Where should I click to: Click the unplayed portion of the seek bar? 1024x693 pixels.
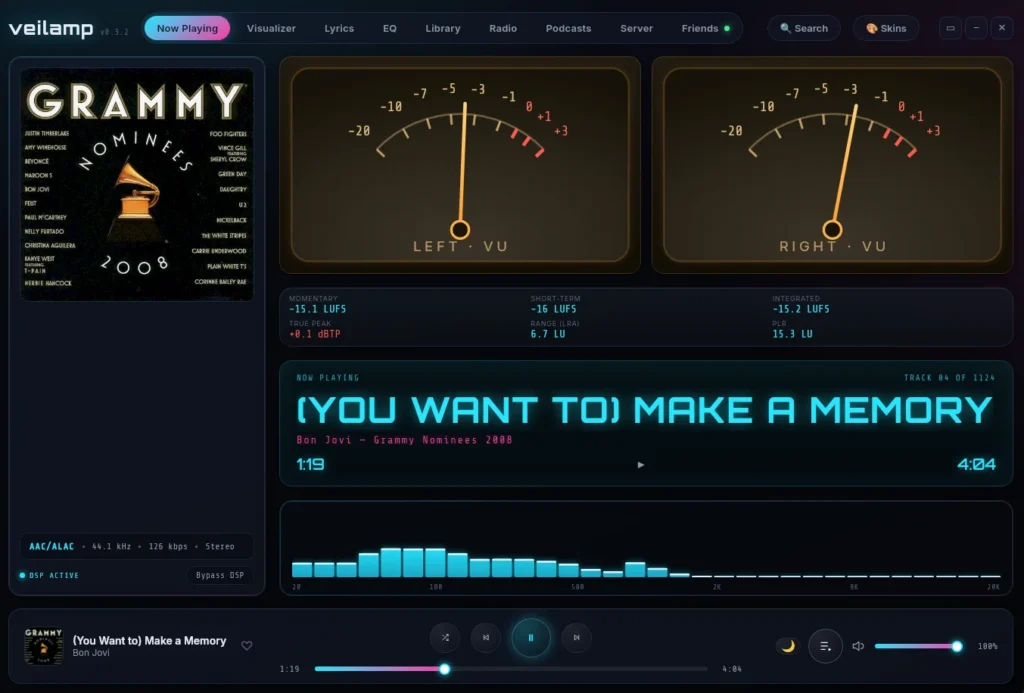[x=579, y=669]
